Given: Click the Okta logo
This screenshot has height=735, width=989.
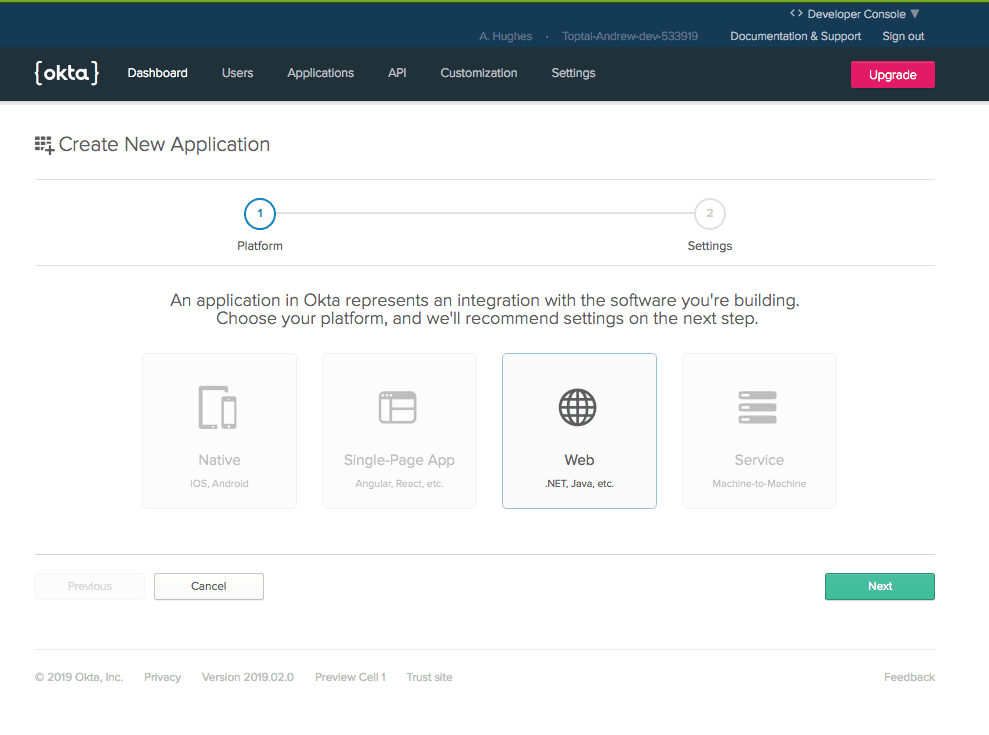Looking at the screenshot, I should coord(67,73).
